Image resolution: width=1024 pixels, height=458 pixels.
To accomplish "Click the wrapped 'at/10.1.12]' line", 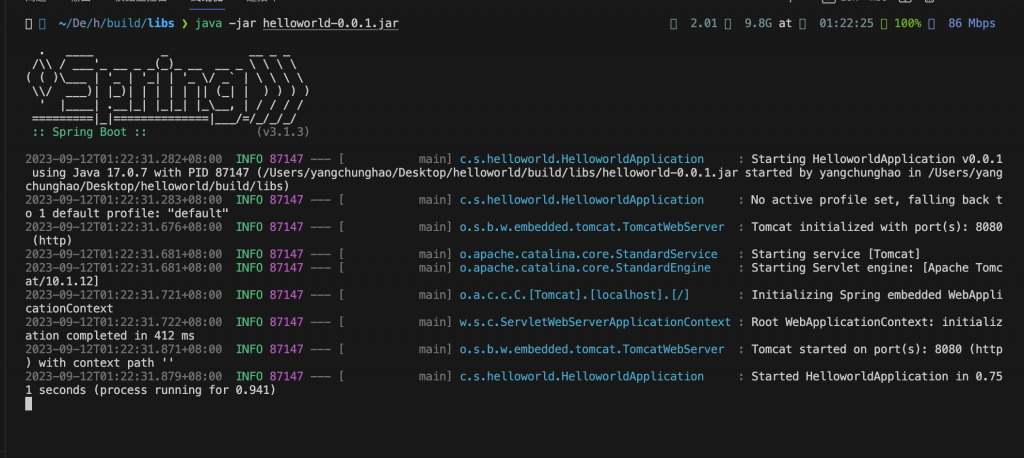I will 62,281.
